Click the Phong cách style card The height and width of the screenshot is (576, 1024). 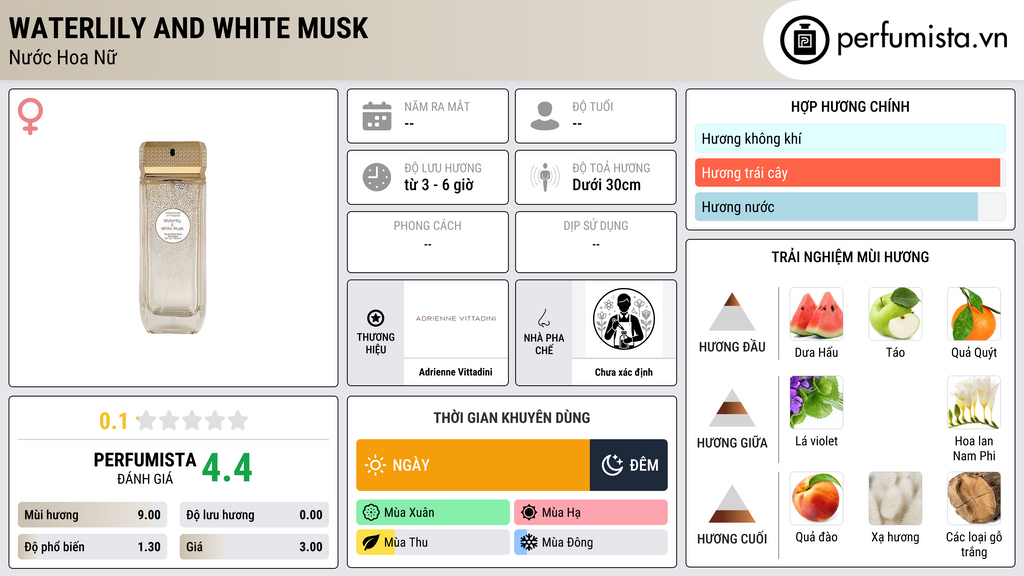point(428,242)
